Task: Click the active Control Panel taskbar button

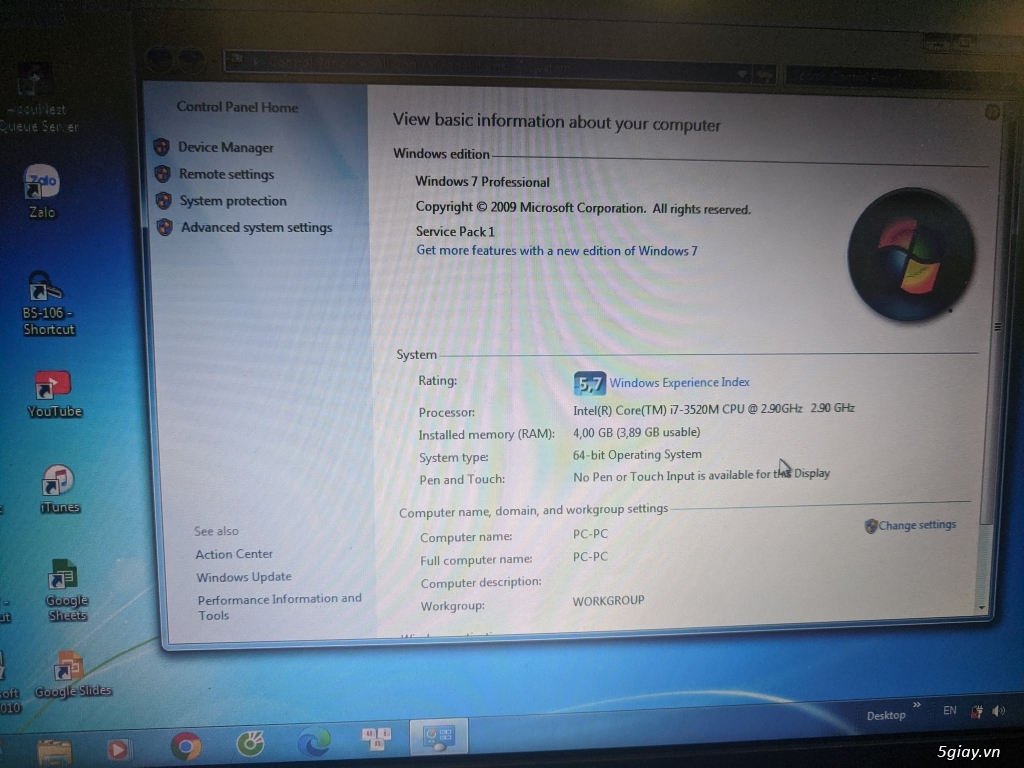Action: [x=438, y=735]
